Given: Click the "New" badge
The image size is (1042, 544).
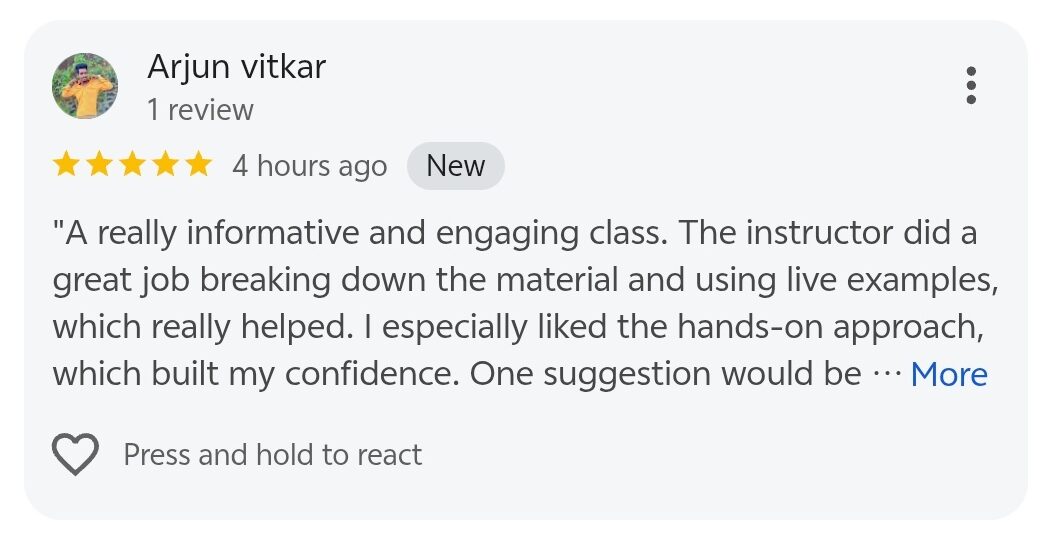Looking at the screenshot, I should [x=455, y=166].
